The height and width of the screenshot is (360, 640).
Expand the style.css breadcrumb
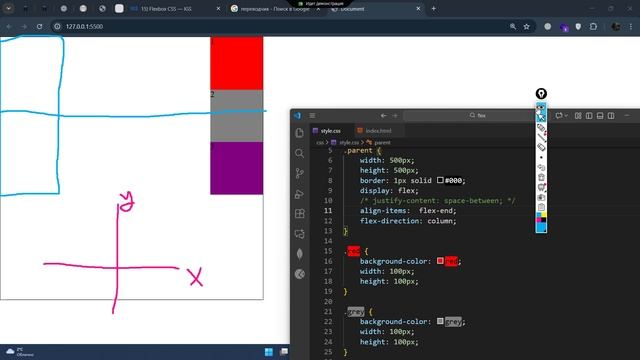click(345, 142)
